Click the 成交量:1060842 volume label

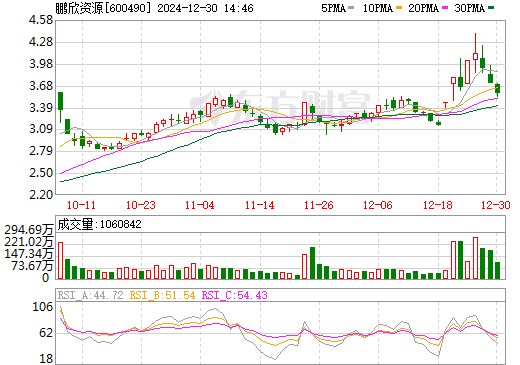tap(99, 224)
